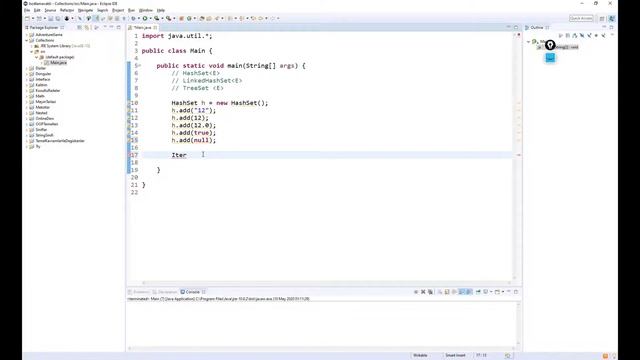Open the Debug icon's dropdown arrow
Image resolution: width=640 pixels, height=360 pixels.
pyautogui.click(x=139, y=18)
